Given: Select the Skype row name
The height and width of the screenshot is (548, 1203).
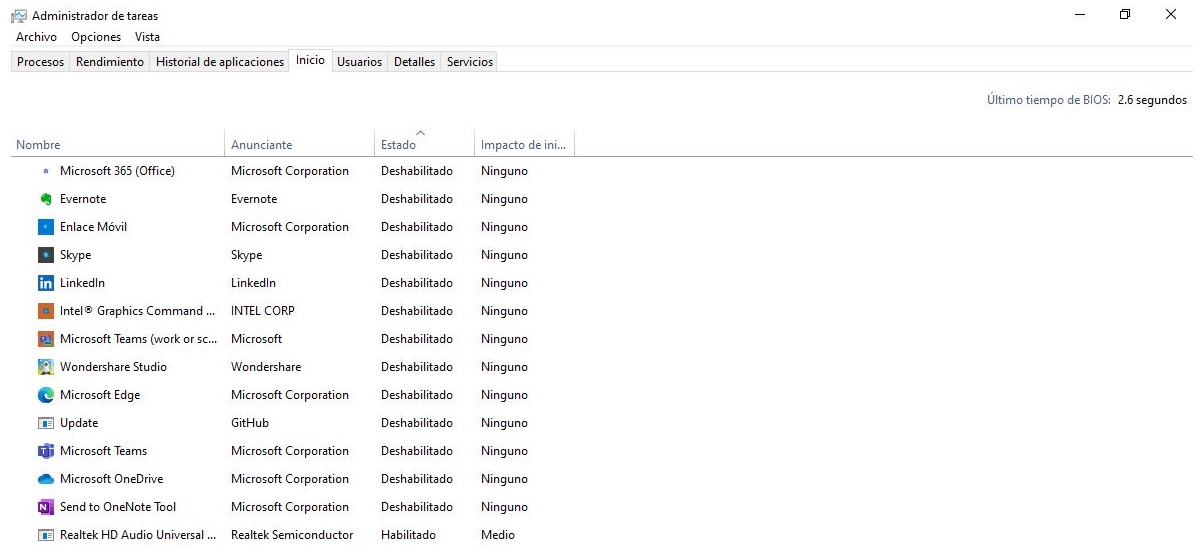Looking at the screenshot, I should (75, 255).
